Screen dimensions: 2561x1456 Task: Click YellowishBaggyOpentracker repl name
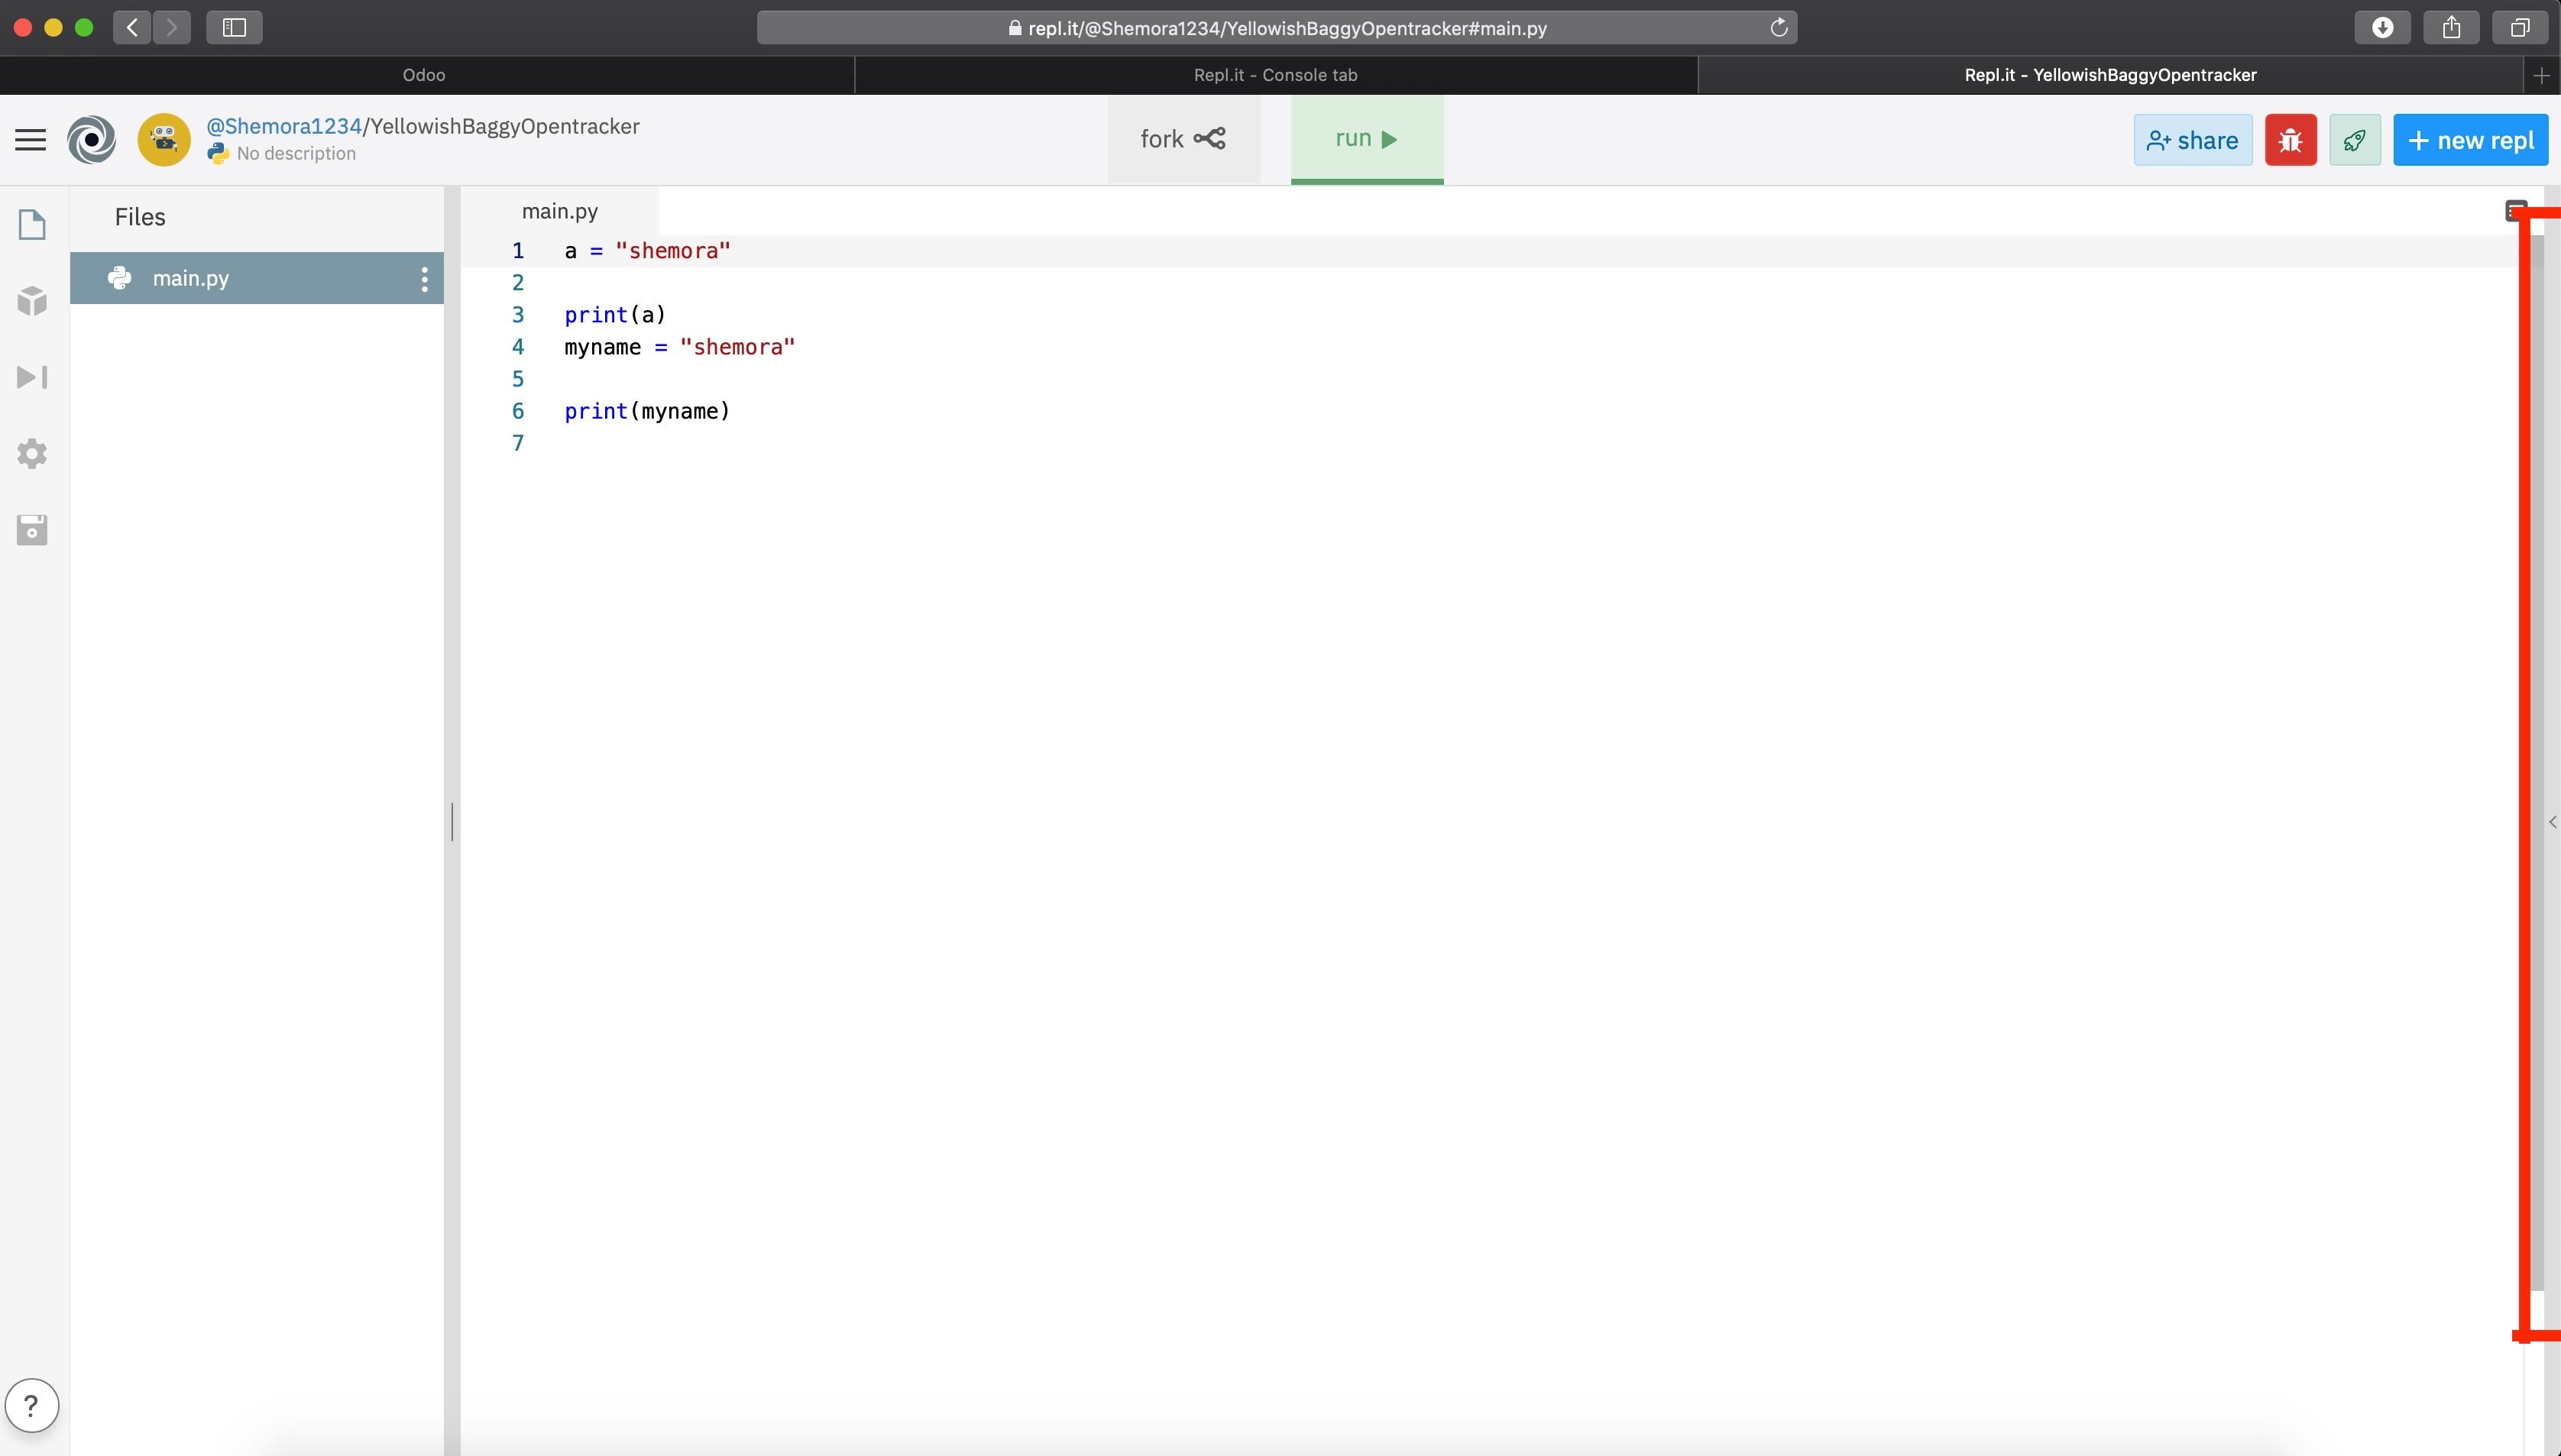(x=505, y=126)
